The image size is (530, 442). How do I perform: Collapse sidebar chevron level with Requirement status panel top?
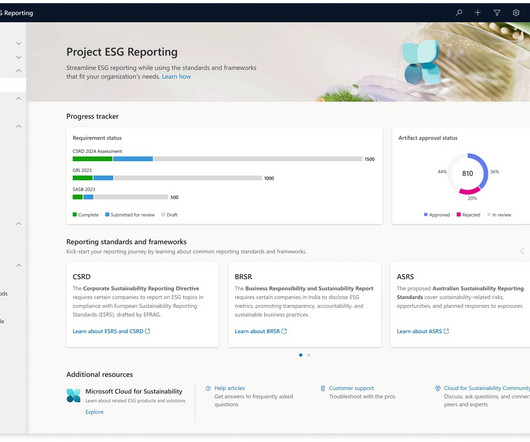19,126
